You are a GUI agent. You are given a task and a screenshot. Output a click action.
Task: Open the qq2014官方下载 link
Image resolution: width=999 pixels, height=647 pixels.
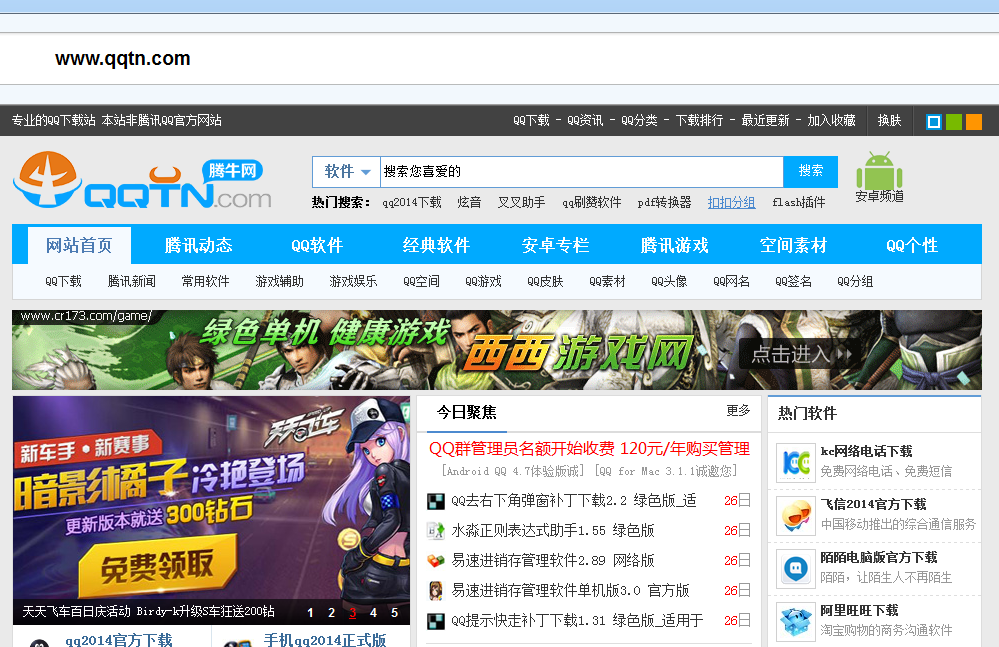click(119, 640)
